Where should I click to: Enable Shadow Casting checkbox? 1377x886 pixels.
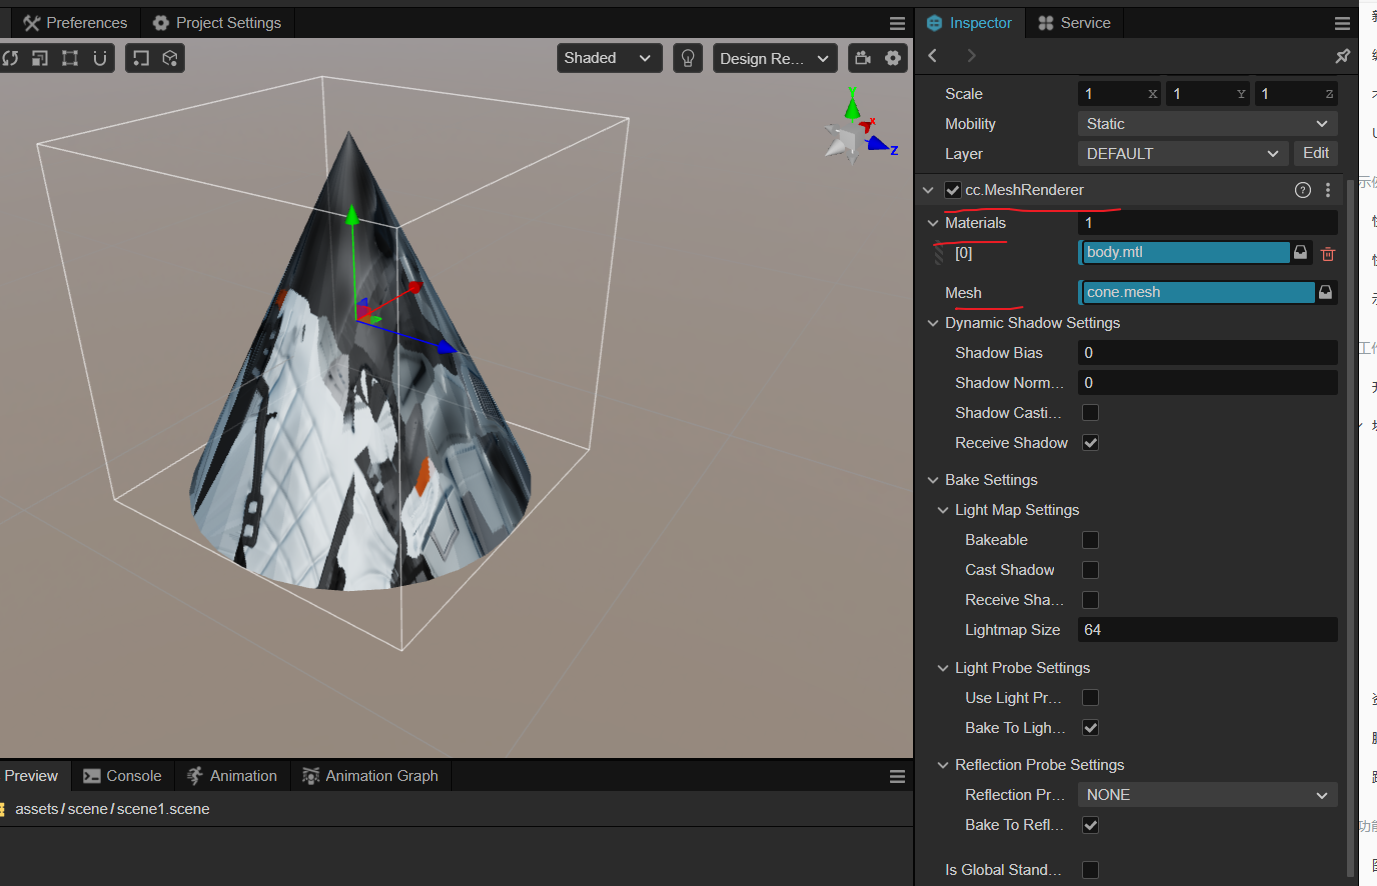(x=1091, y=413)
